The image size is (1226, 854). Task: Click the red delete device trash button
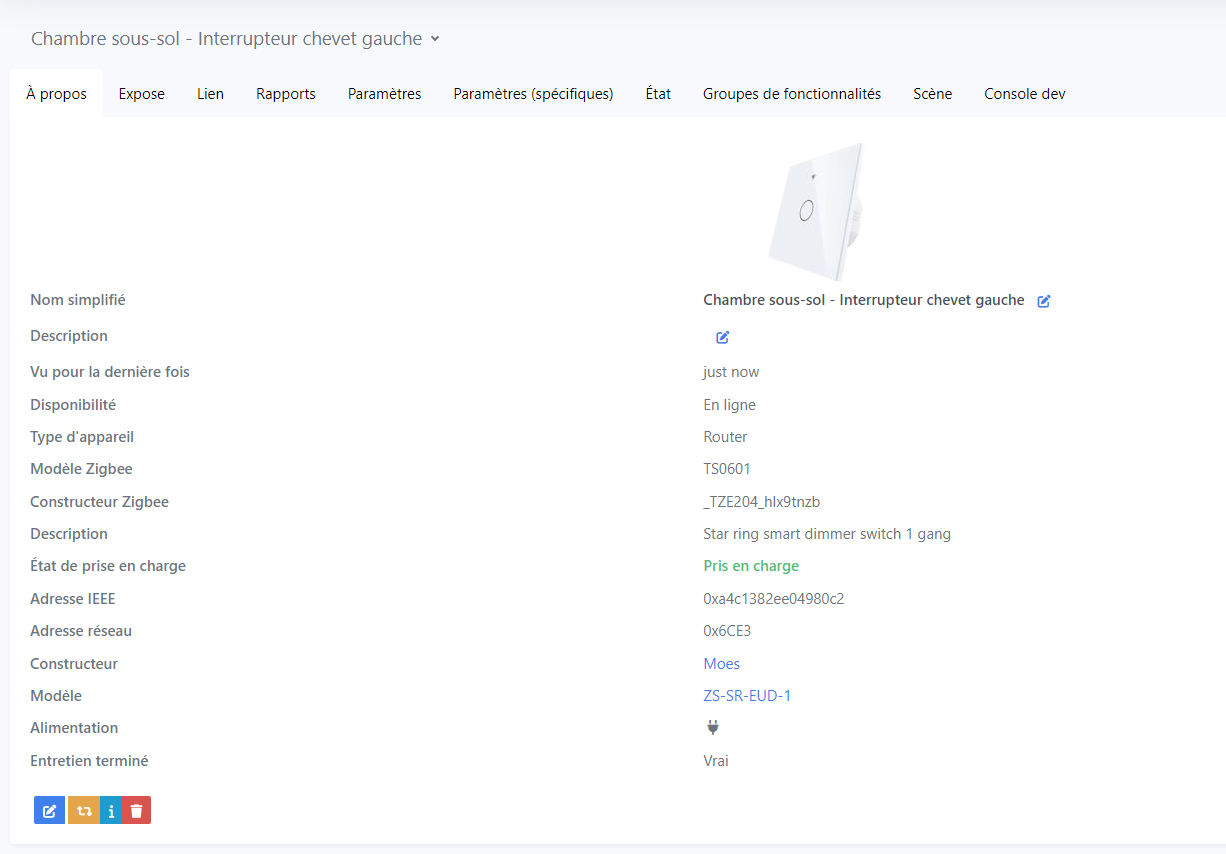[x=137, y=810]
